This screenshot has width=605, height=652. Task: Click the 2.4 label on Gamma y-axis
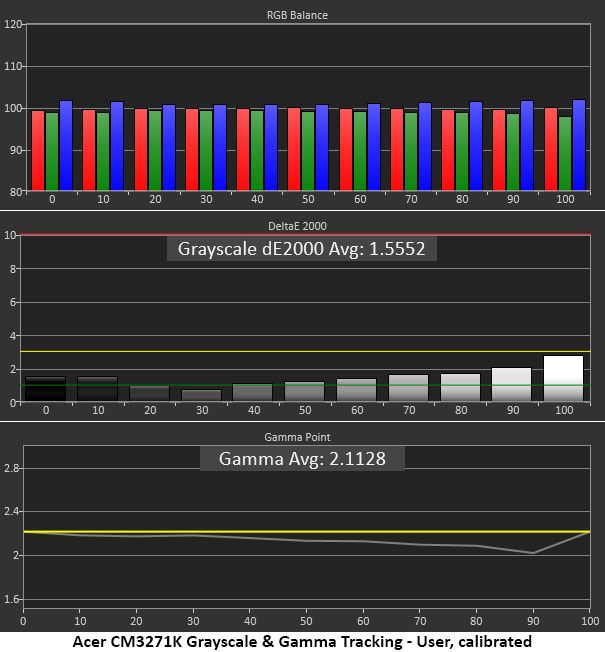[12, 511]
